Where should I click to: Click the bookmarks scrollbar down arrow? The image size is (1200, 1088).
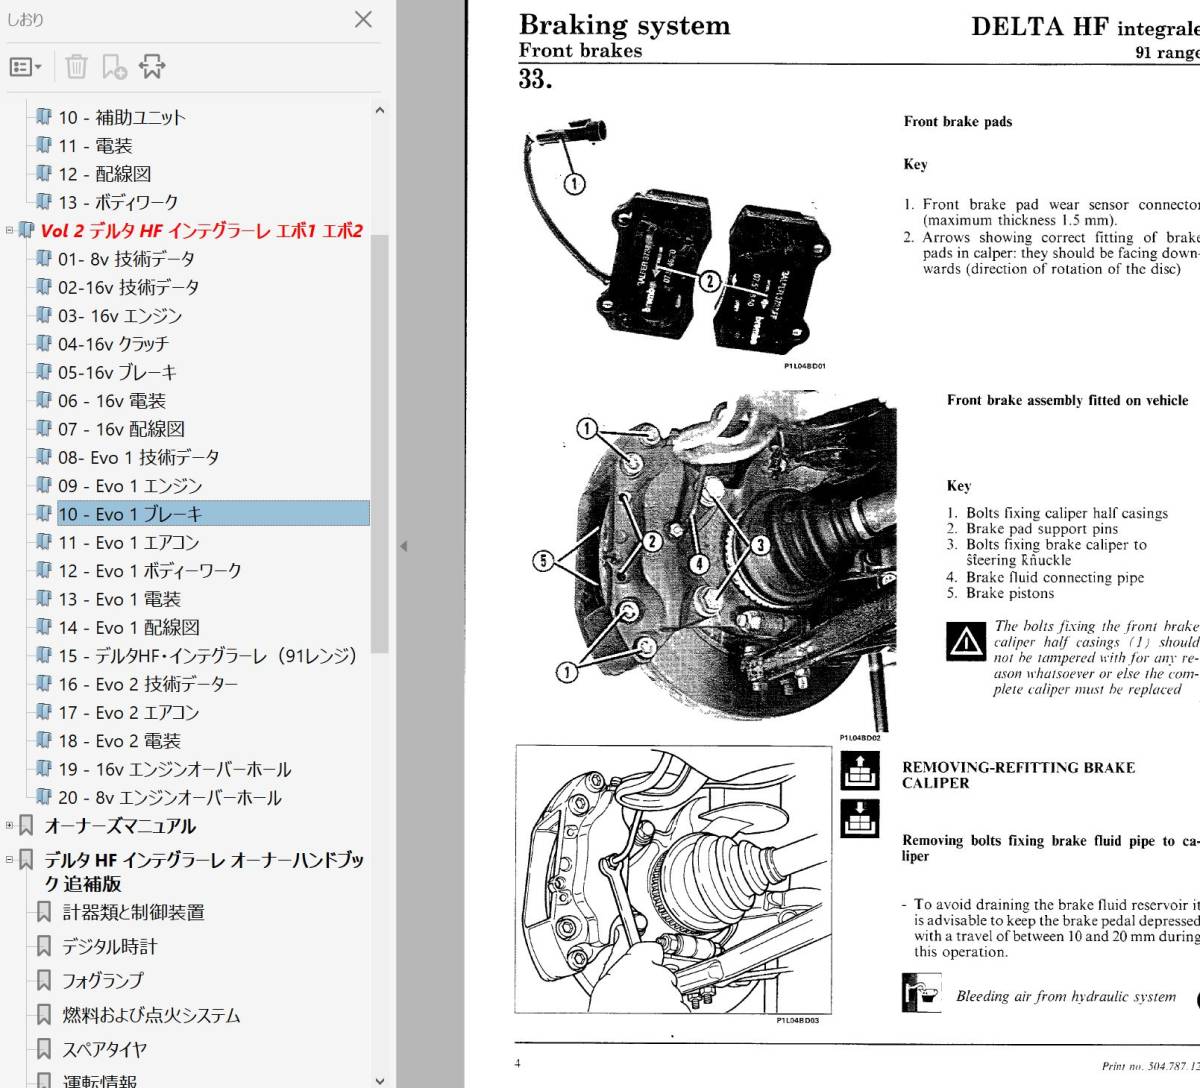[x=379, y=1079]
